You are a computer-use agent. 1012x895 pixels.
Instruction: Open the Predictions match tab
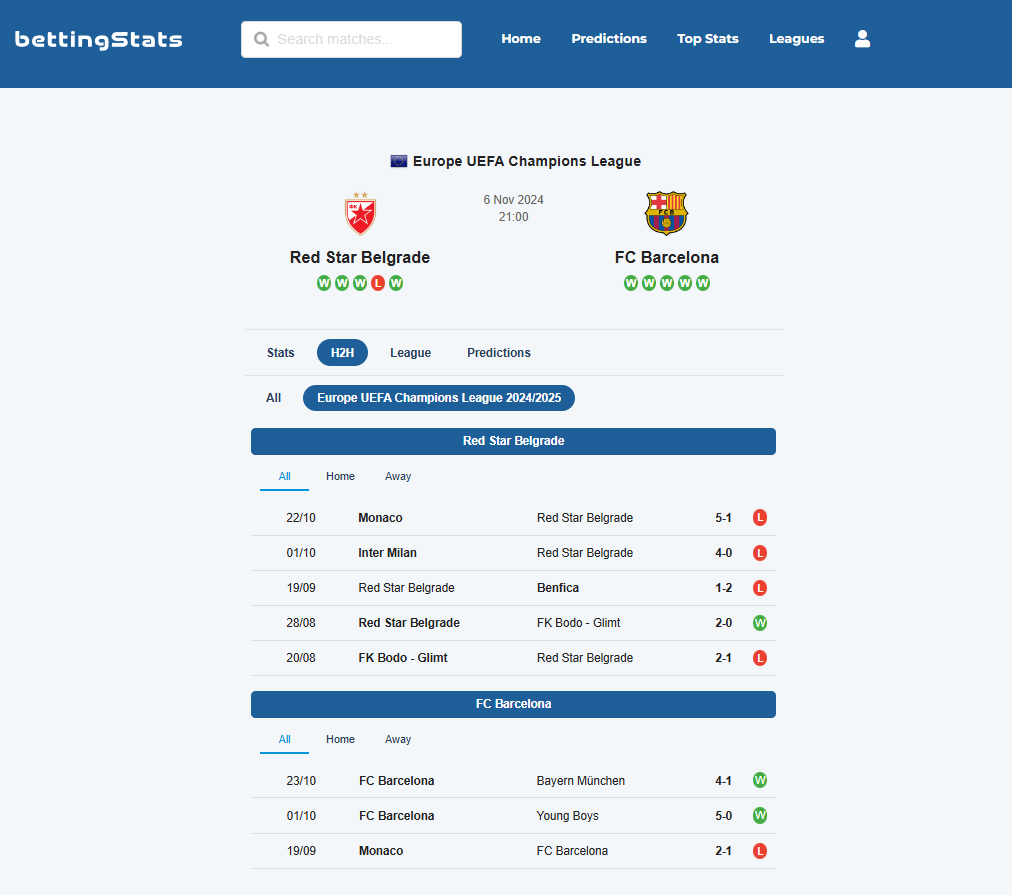499,353
